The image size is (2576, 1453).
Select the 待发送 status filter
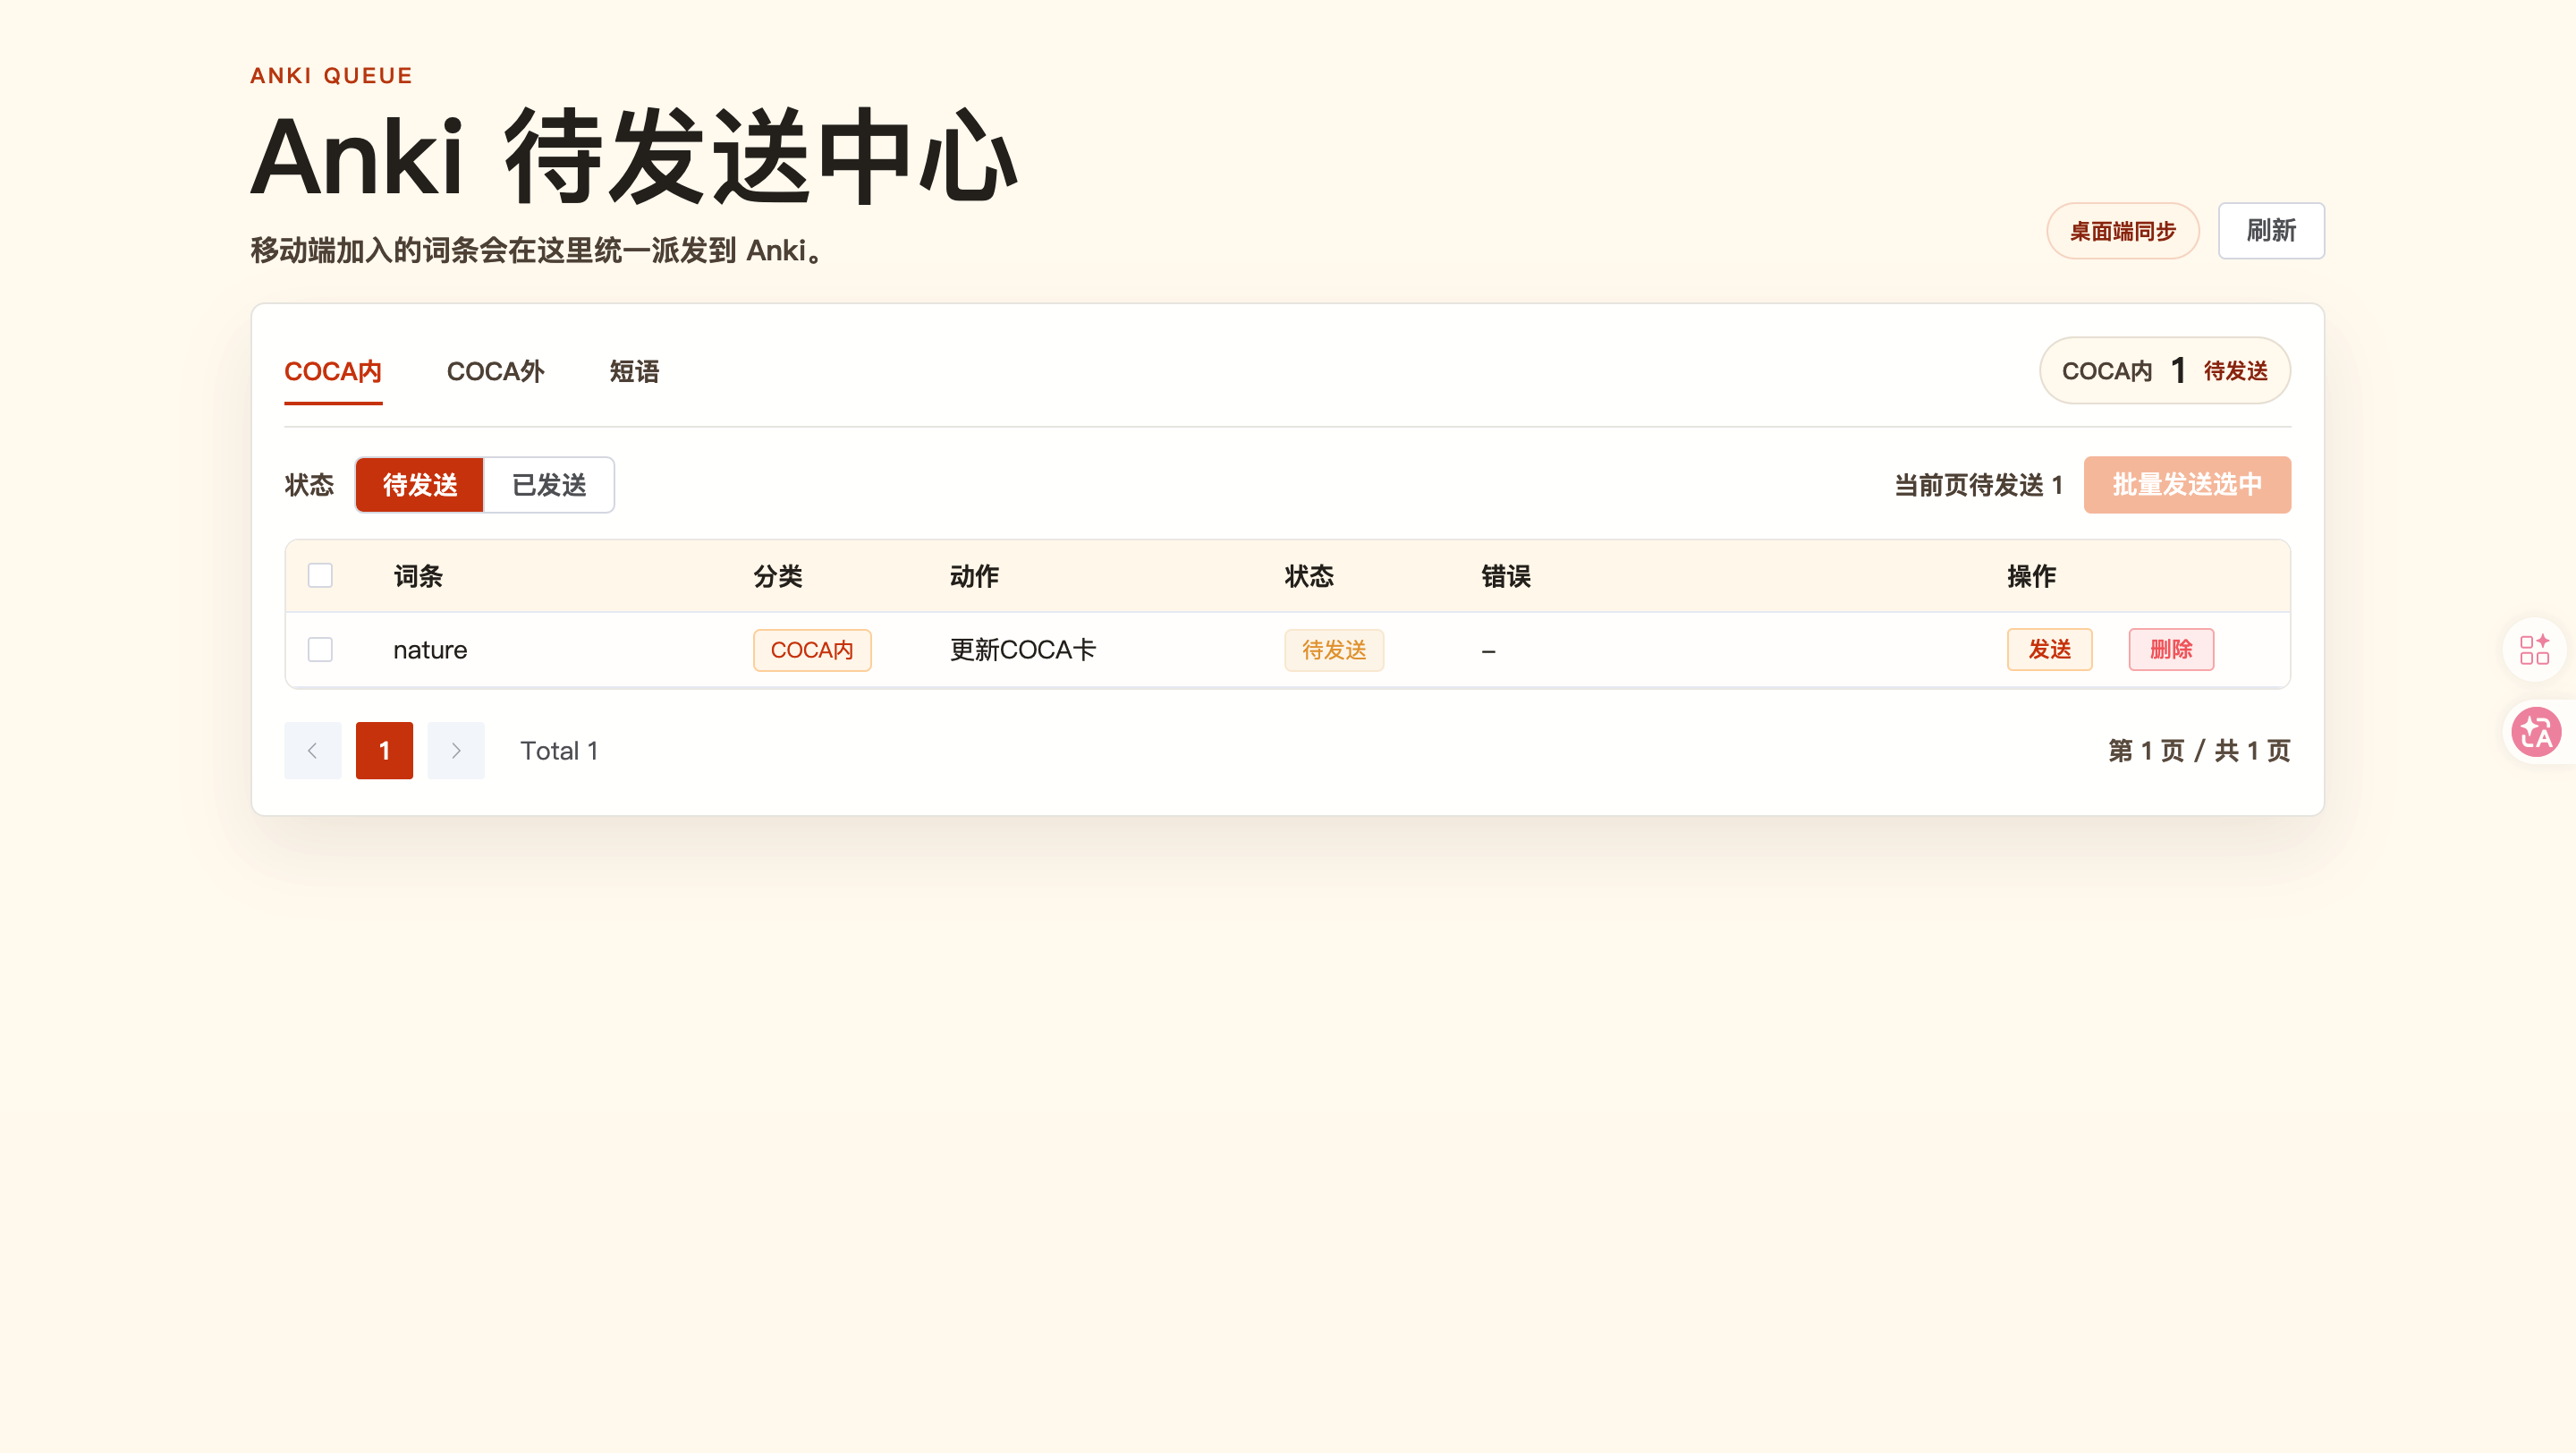tap(420, 485)
